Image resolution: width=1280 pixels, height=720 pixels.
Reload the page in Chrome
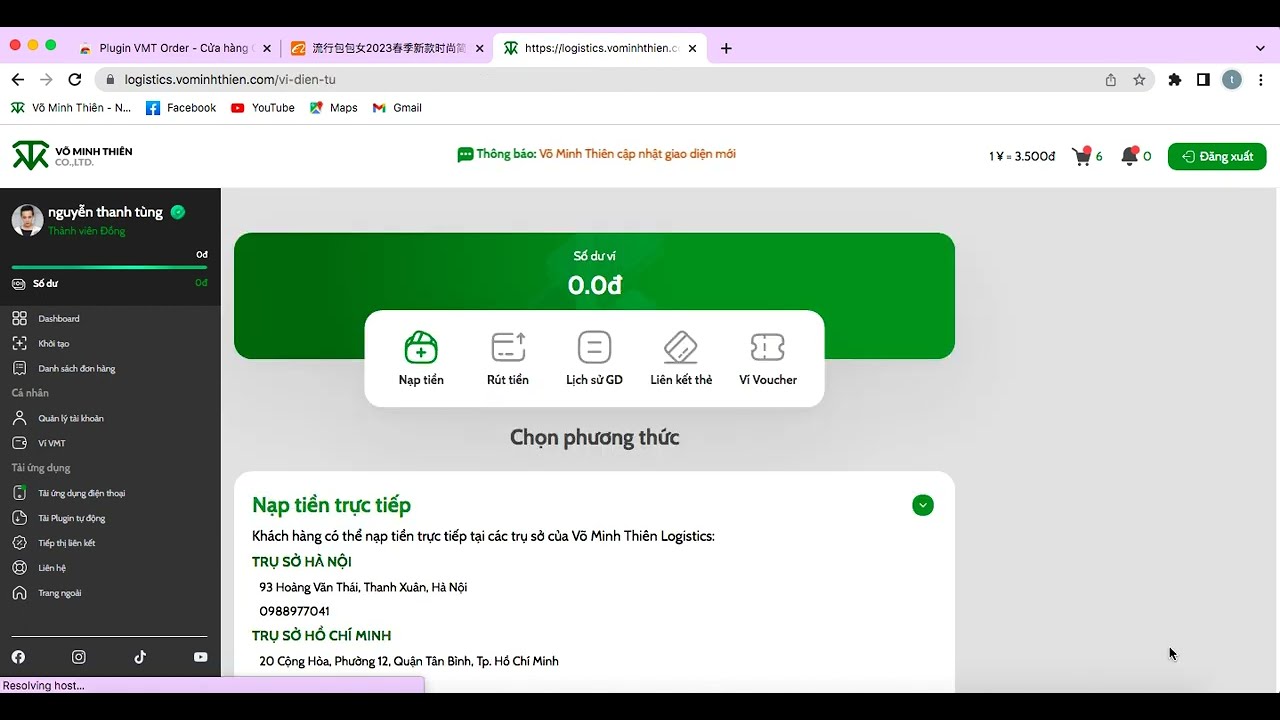[x=75, y=80]
